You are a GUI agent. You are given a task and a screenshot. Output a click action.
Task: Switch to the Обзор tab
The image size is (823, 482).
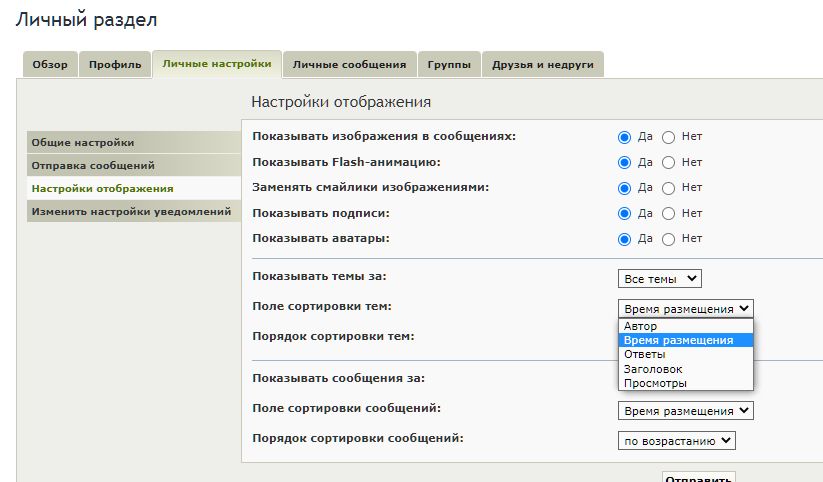(x=49, y=65)
